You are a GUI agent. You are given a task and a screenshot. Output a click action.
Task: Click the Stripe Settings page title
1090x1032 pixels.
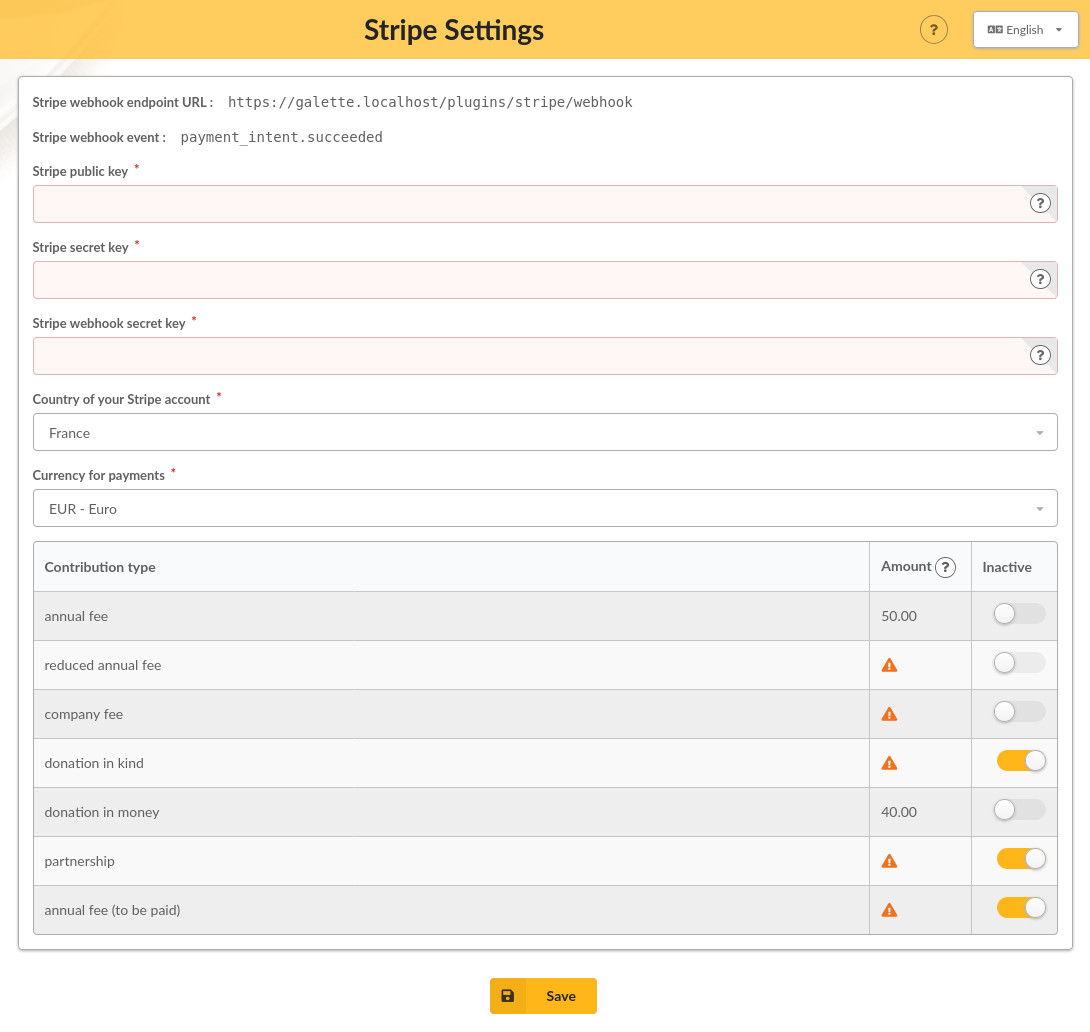(454, 30)
